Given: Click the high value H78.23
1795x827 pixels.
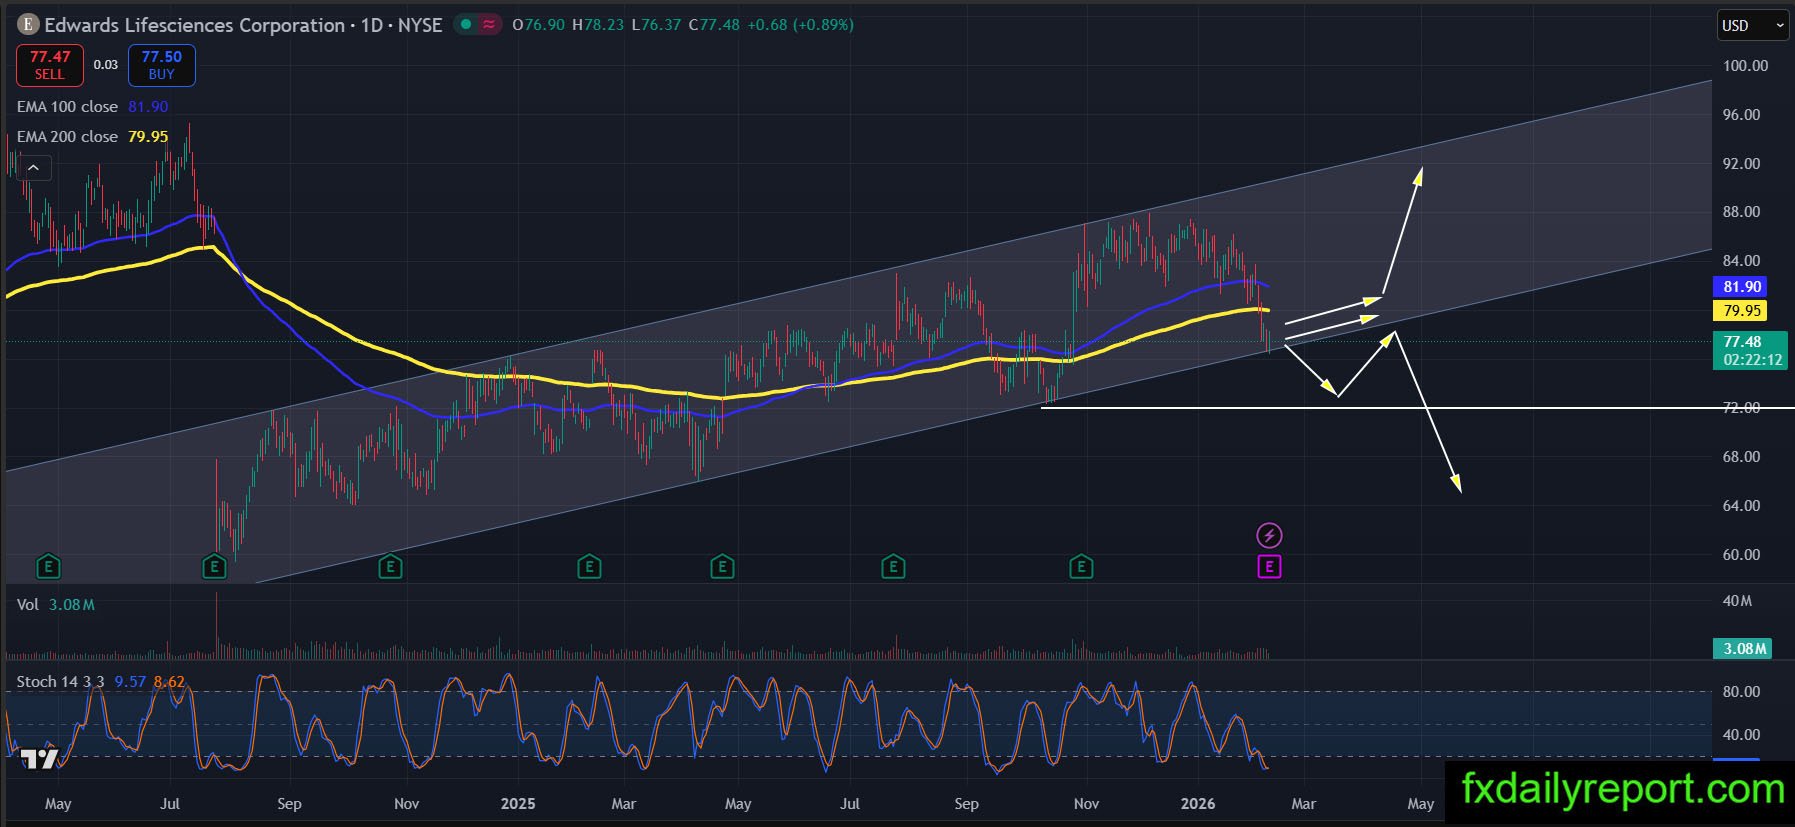Looking at the screenshot, I should [598, 25].
